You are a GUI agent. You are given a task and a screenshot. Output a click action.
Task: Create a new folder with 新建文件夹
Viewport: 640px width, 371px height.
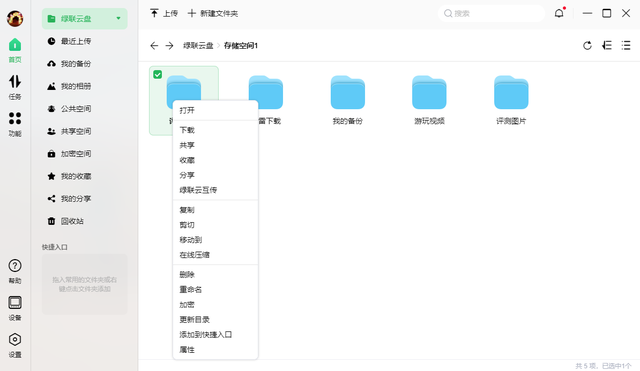click(x=213, y=13)
